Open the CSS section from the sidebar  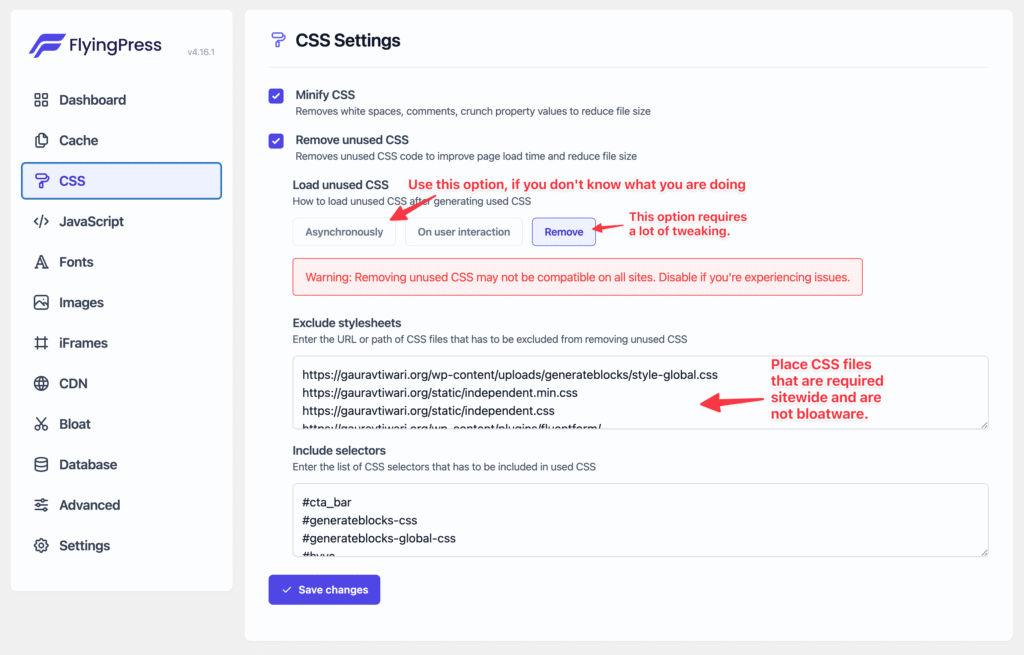pos(120,180)
